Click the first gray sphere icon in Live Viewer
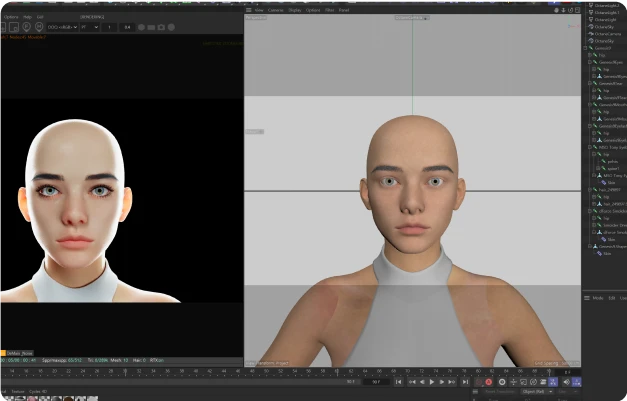This screenshot has height=401, width=627. pos(141,27)
